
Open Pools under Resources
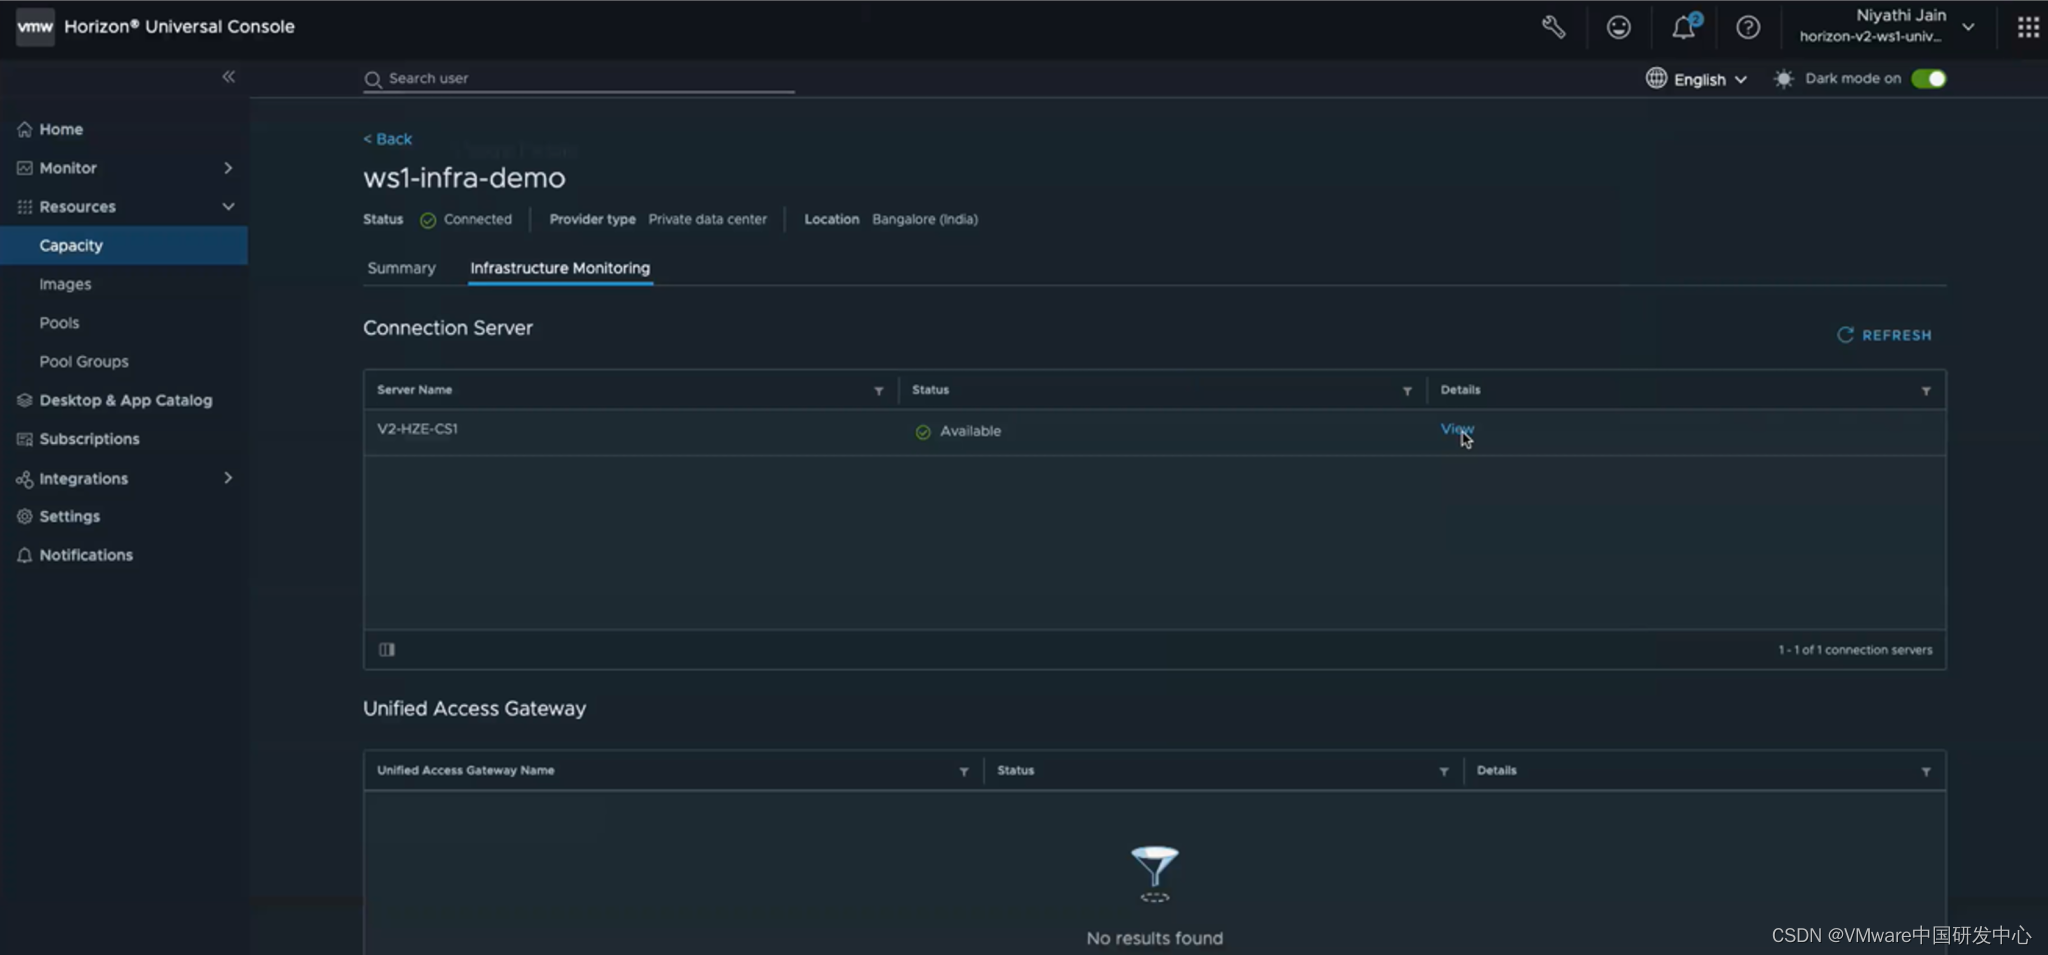59,323
